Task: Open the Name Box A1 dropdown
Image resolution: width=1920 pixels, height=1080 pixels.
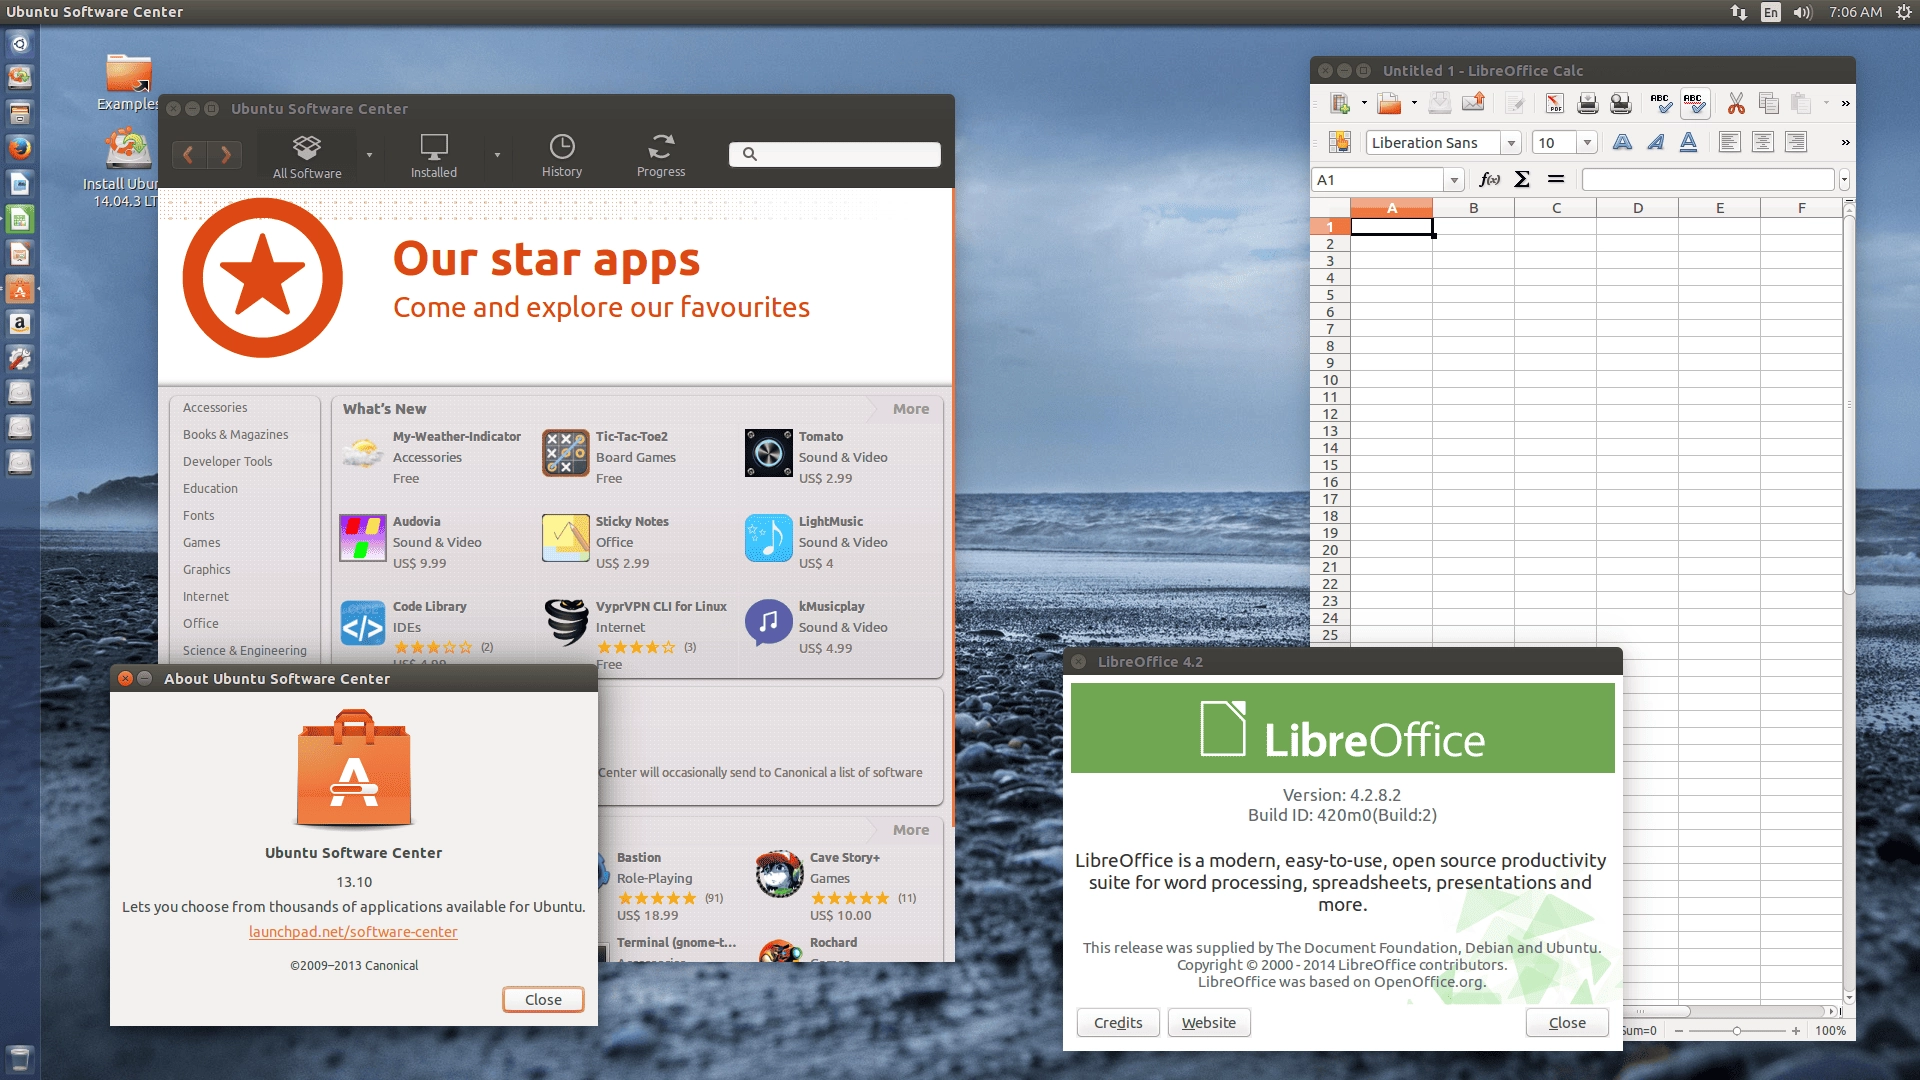Action: (1454, 180)
